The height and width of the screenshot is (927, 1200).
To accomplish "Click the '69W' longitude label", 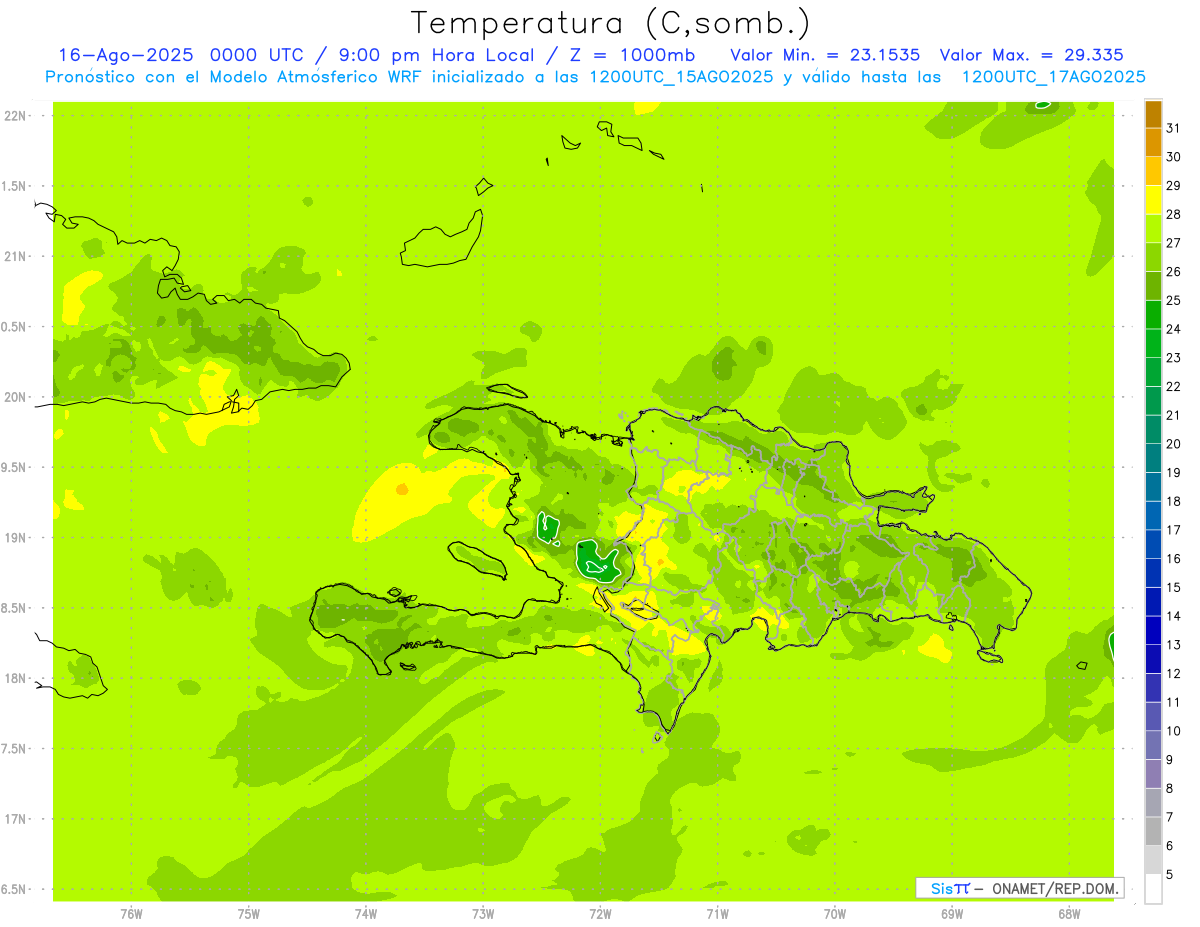I will point(951,914).
